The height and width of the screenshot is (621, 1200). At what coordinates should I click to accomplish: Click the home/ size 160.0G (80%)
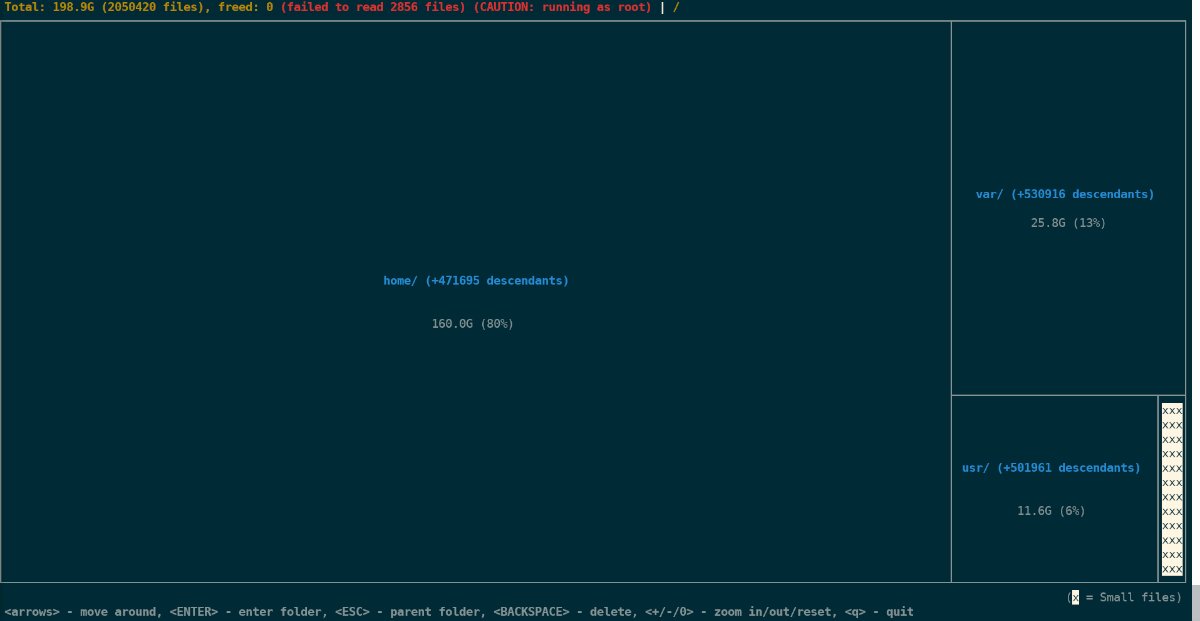[473, 324]
